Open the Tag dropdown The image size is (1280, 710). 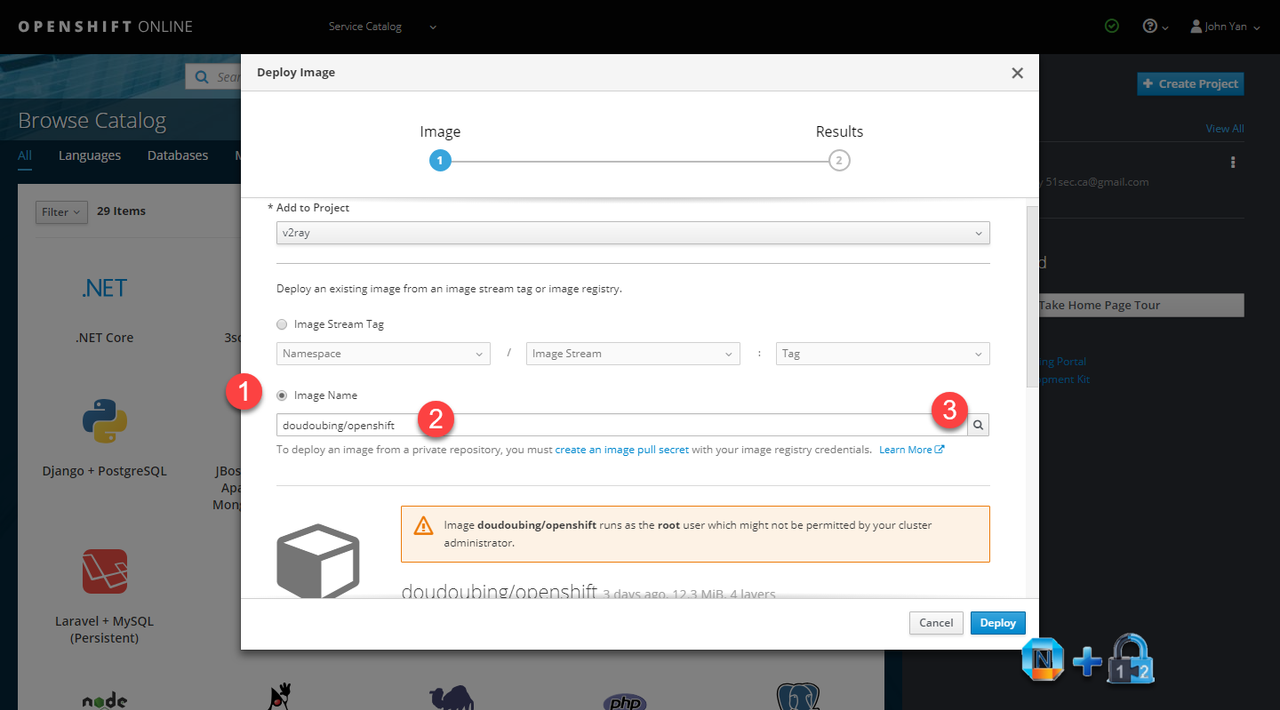[x=883, y=354]
